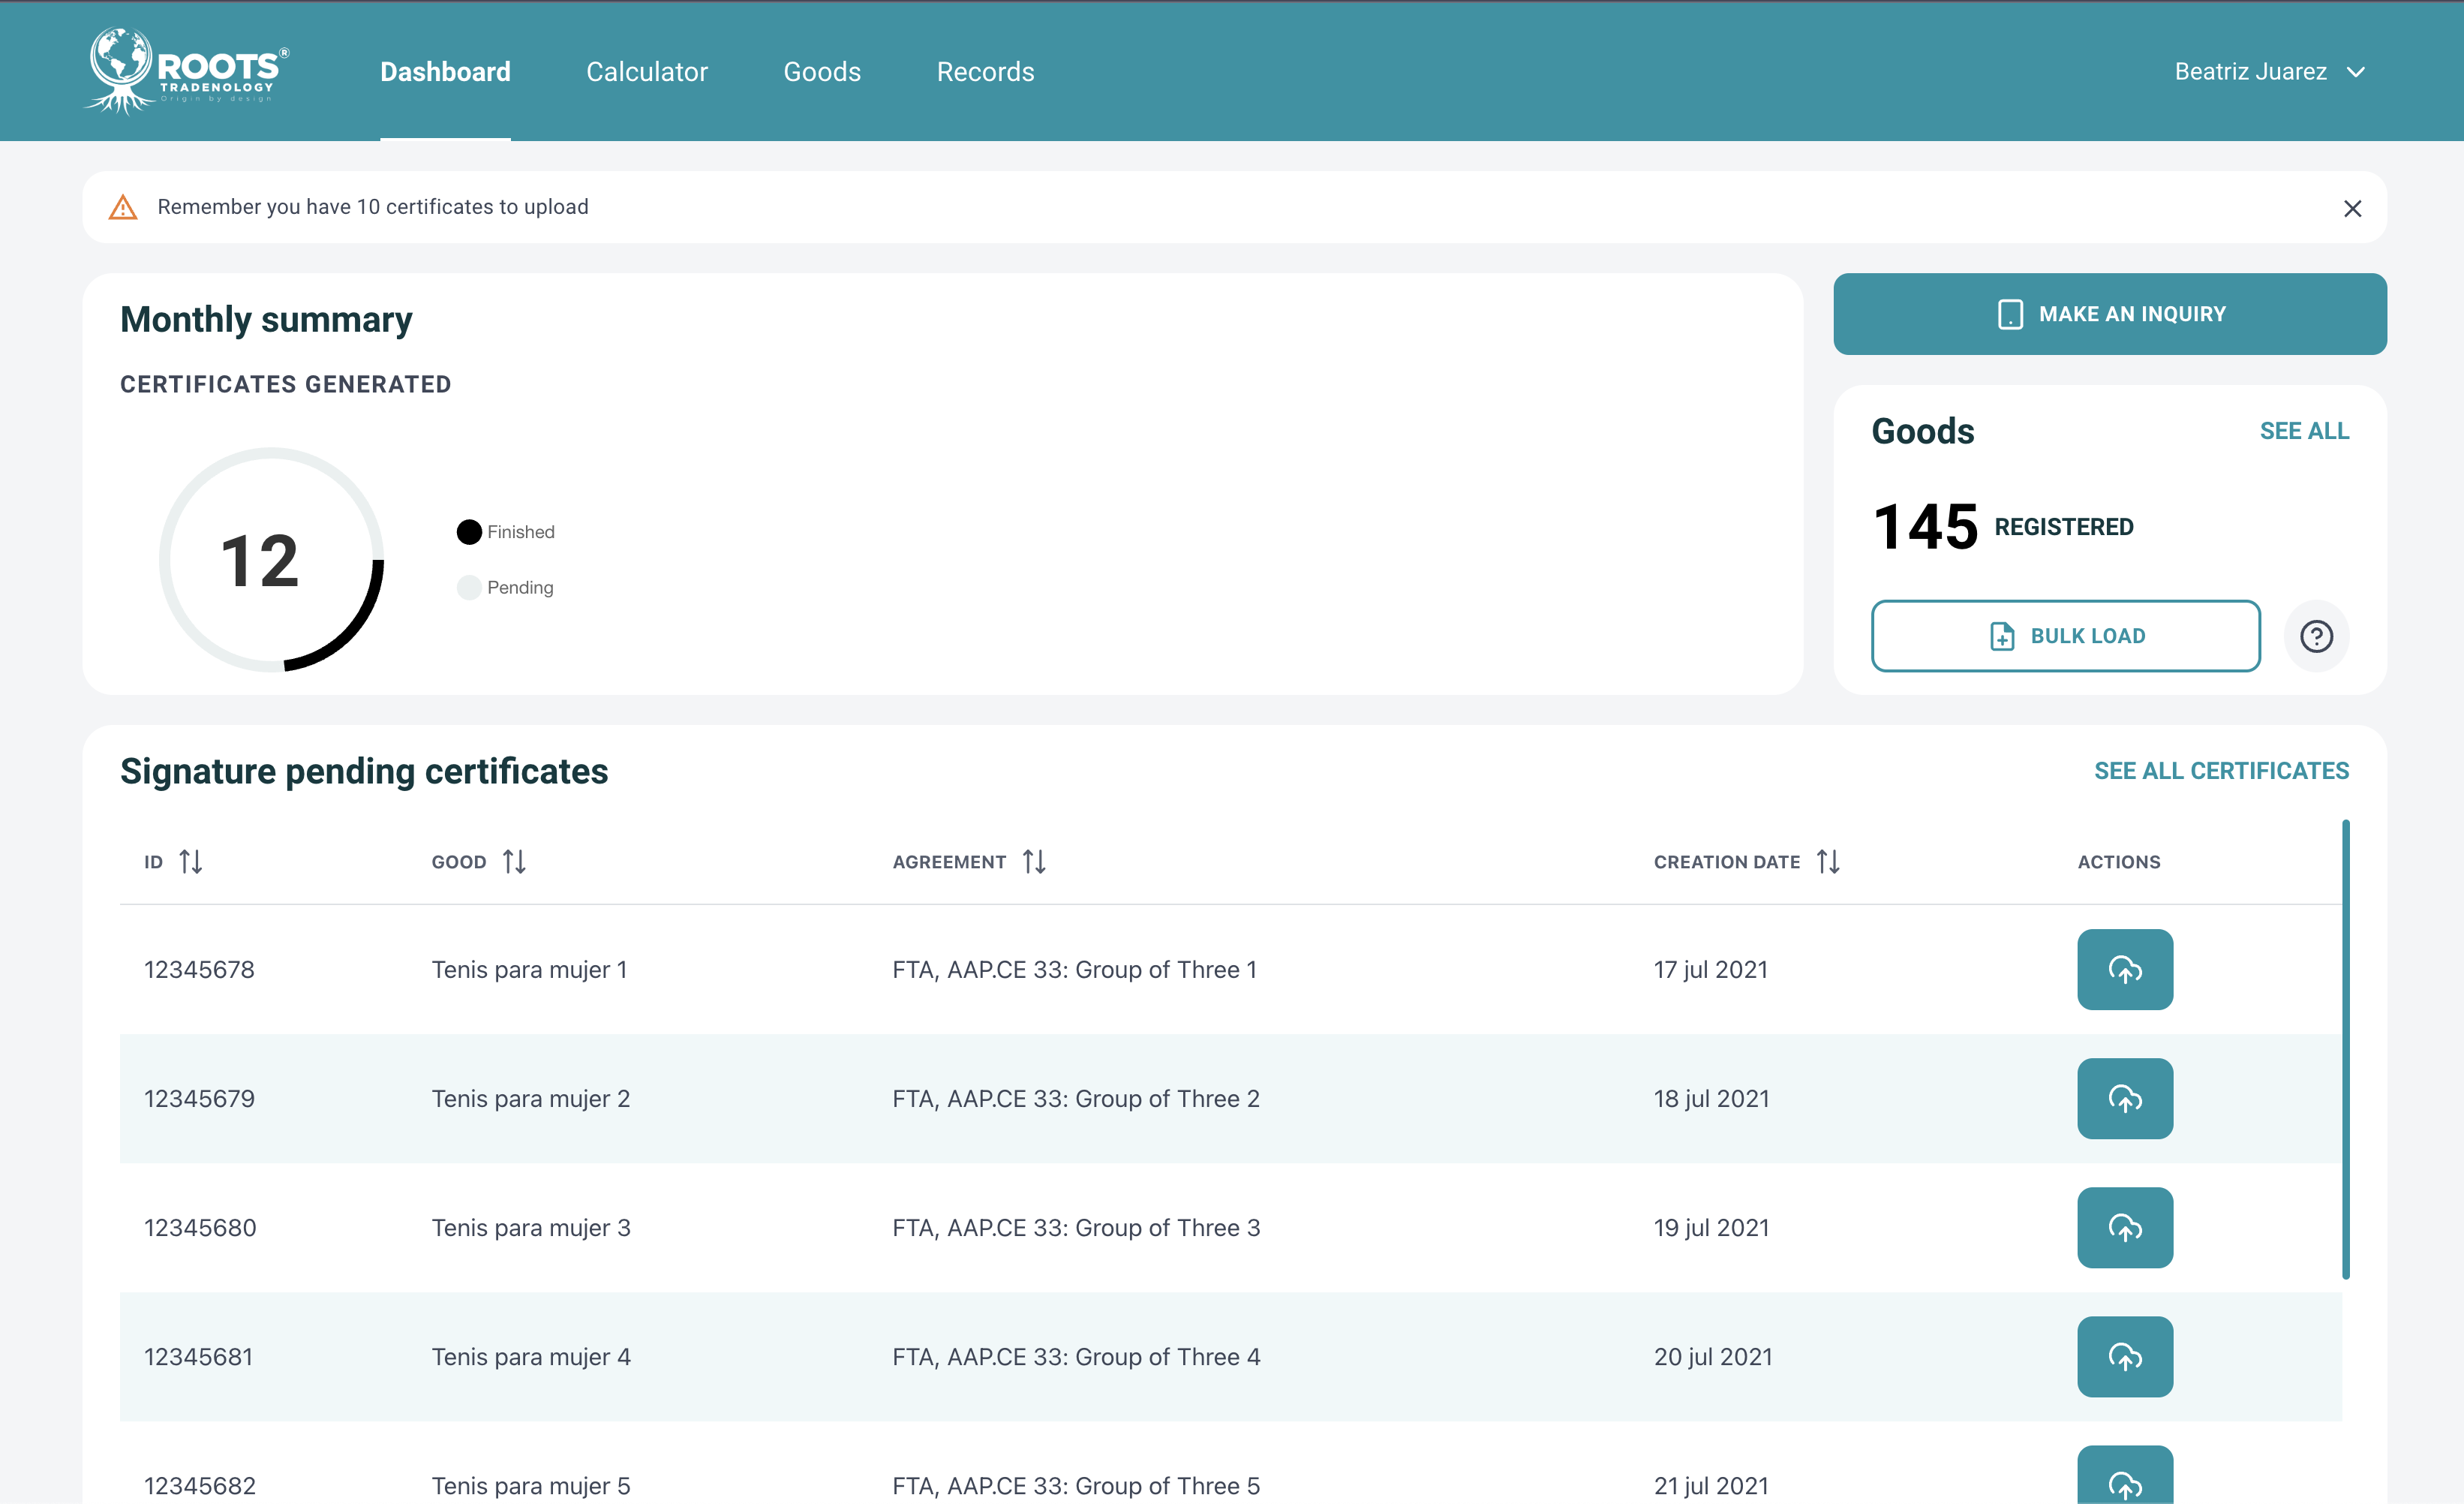This screenshot has height=1504, width=2464.
Task: Open the Calculator tab
Action: [x=646, y=72]
